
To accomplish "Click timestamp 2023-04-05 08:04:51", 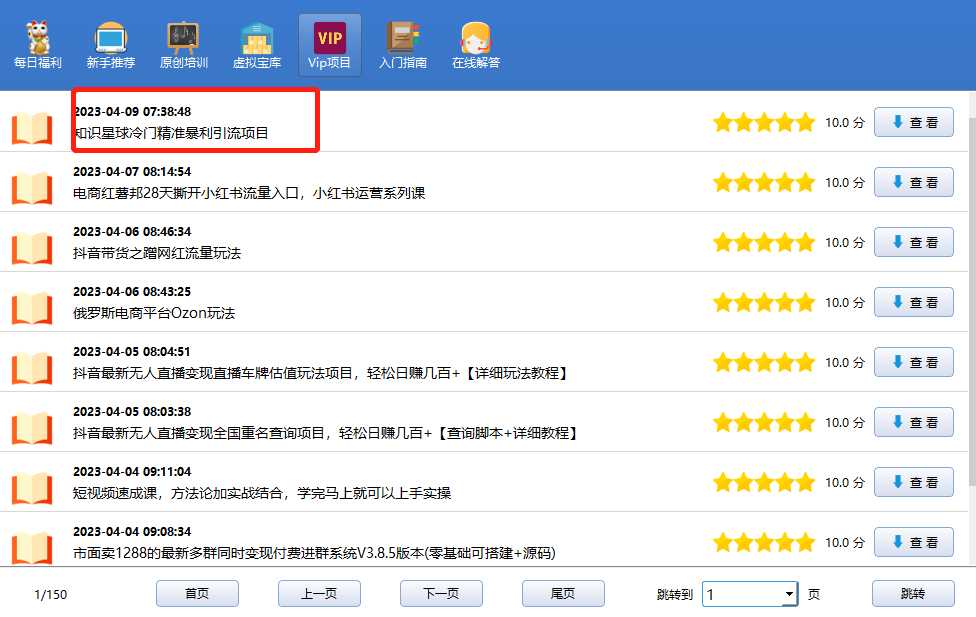I will [131, 352].
